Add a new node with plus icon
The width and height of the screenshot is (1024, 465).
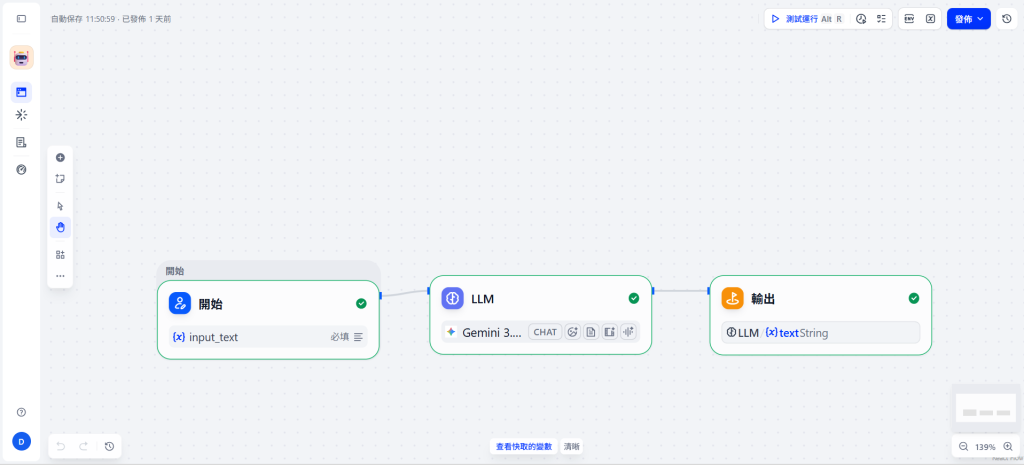(x=60, y=157)
